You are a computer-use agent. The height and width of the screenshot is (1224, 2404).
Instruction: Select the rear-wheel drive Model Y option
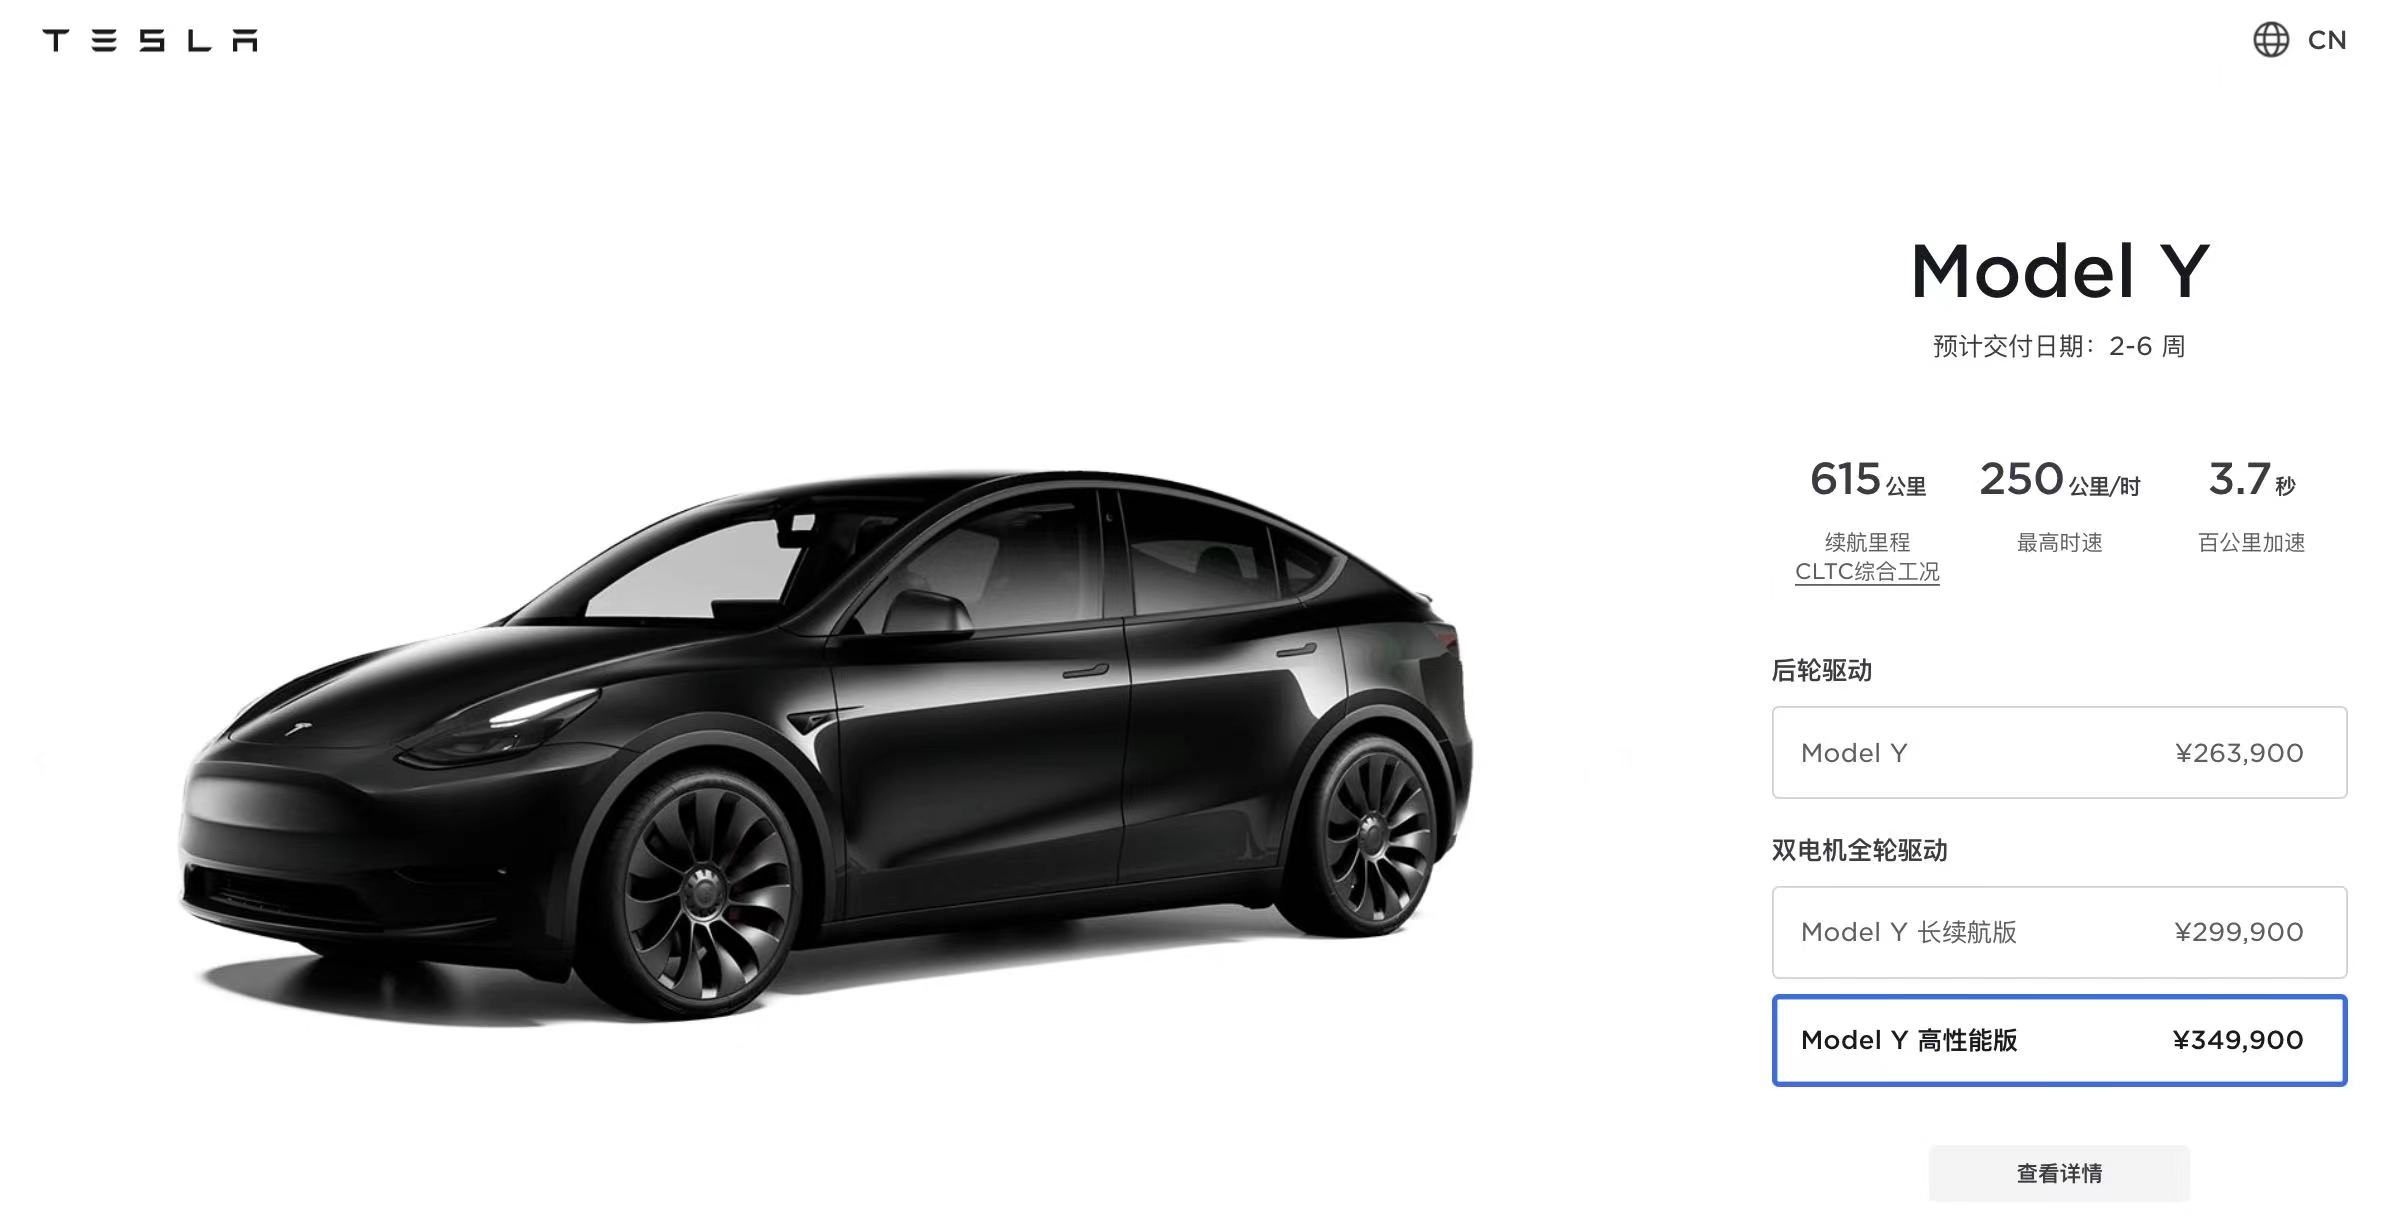click(x=2059, y=753)
